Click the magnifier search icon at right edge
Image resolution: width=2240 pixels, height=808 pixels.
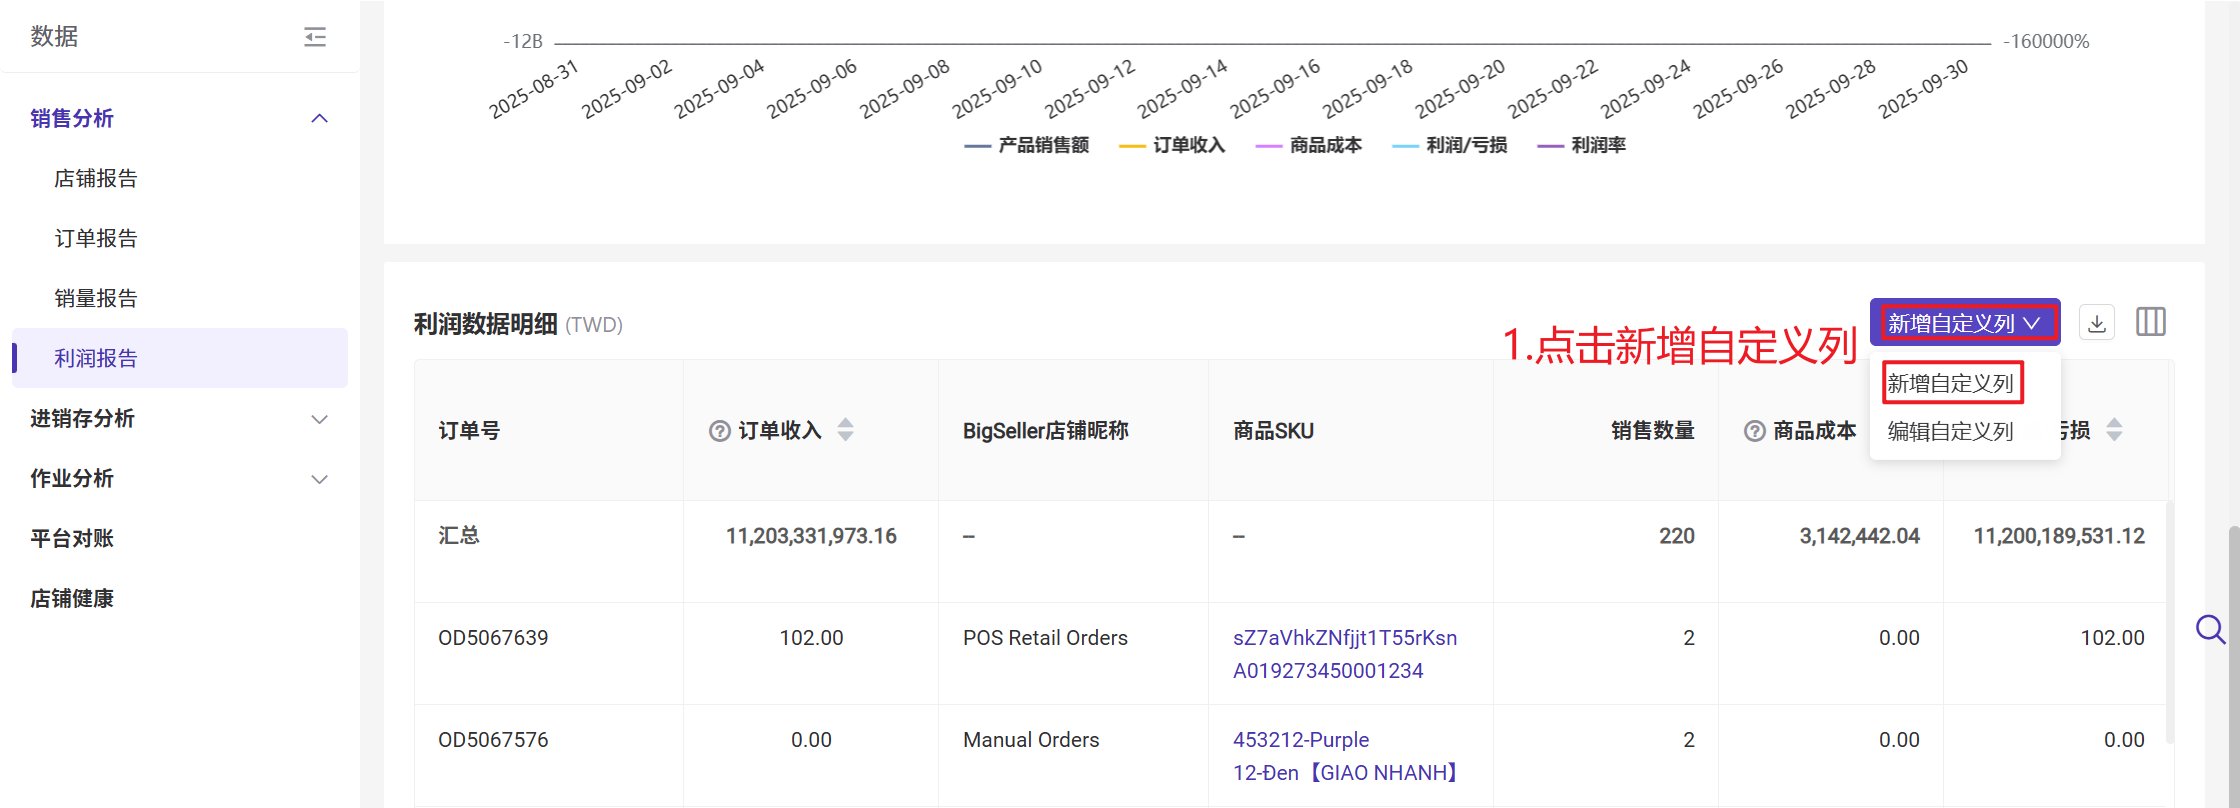pos(2209,629)
